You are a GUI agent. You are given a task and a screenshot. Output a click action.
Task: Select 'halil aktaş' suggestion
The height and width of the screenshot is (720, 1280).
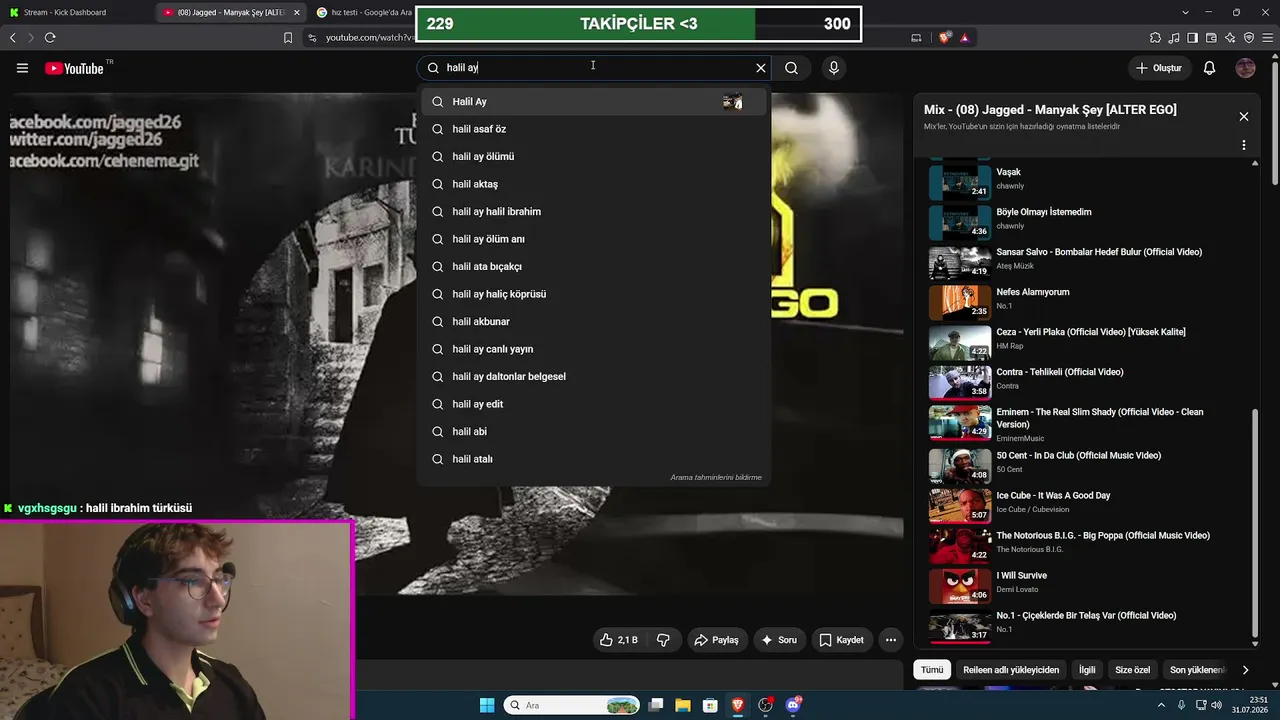pos(594,184)
